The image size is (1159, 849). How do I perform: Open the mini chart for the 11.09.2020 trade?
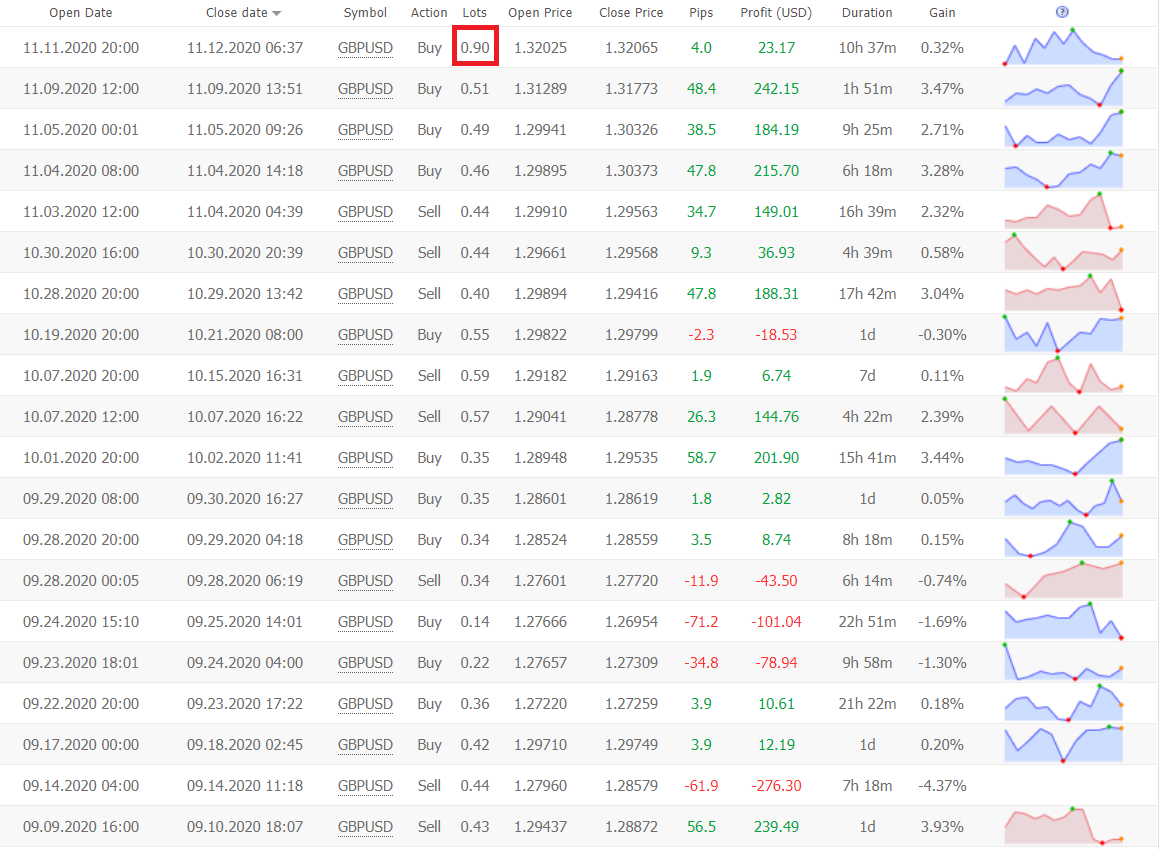(x=1063, y=88)
